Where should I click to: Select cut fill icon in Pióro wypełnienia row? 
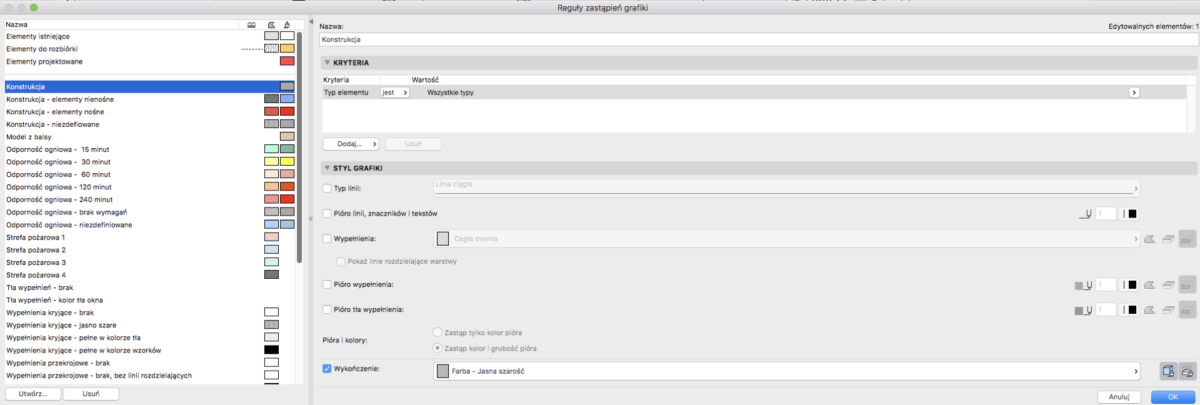1151,285
